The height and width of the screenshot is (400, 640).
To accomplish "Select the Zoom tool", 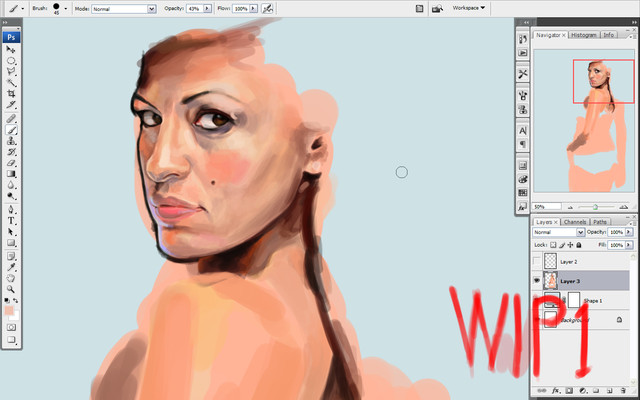I will tap(11, 289).
